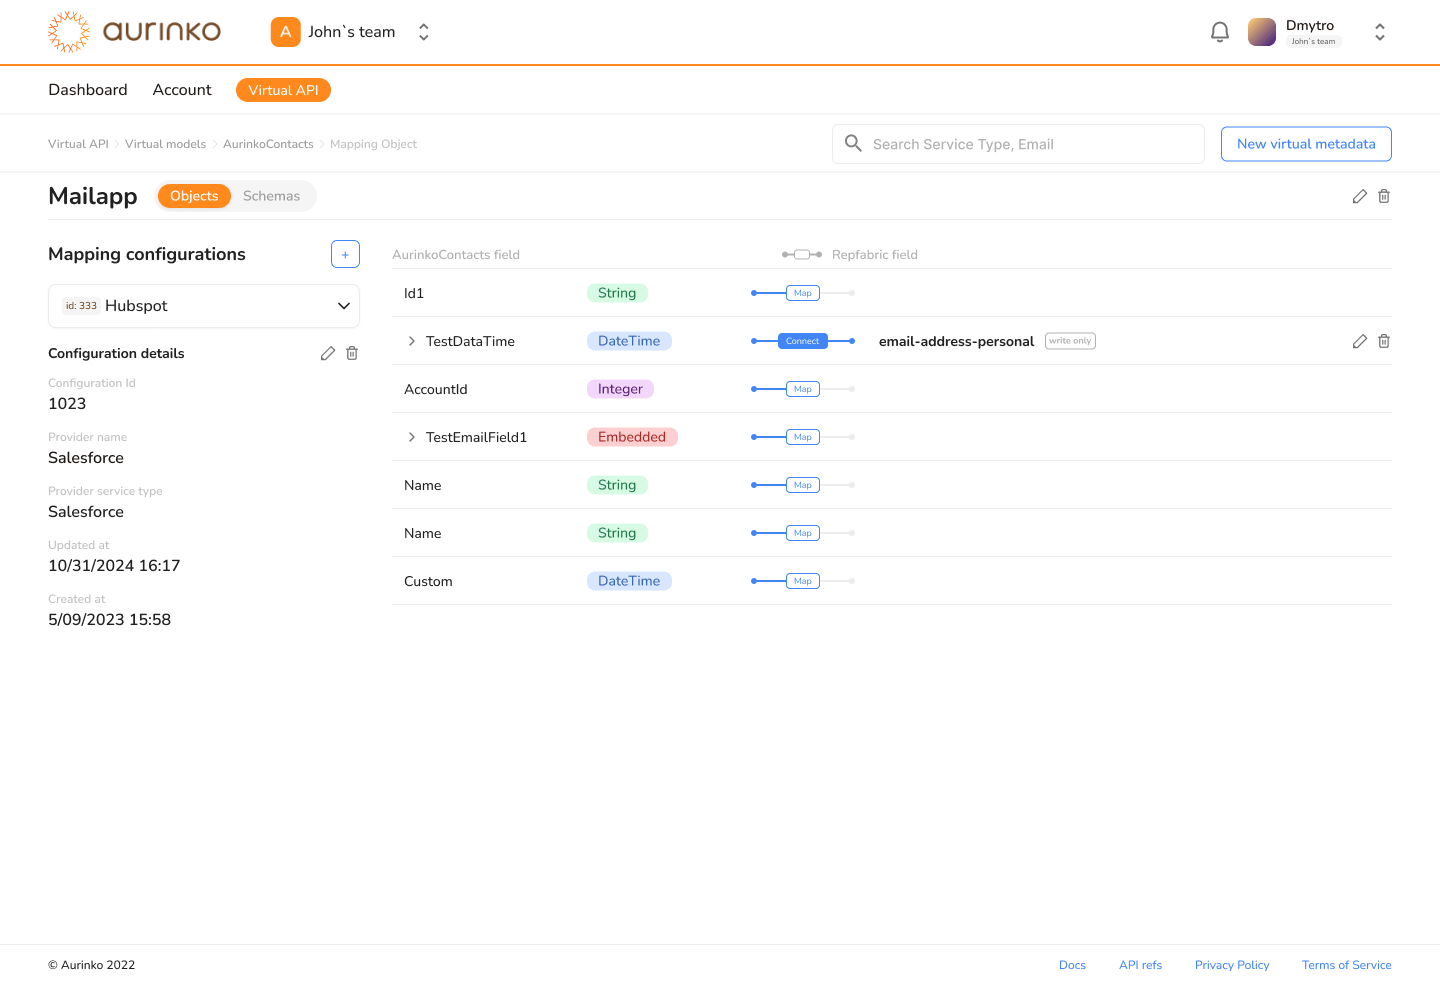Open the Account menu item
Image resolution: width=1440 pixels, height=990 pixels.
(181, 89)
